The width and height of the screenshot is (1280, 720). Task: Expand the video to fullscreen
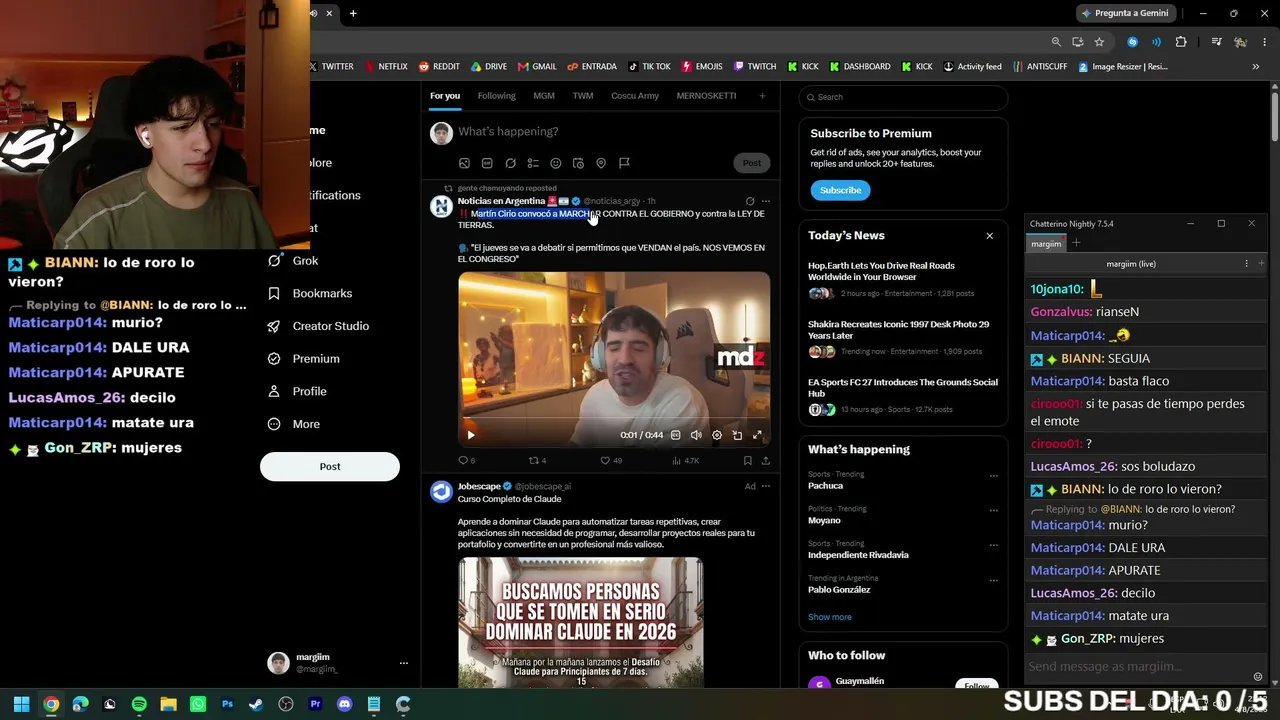757,435
